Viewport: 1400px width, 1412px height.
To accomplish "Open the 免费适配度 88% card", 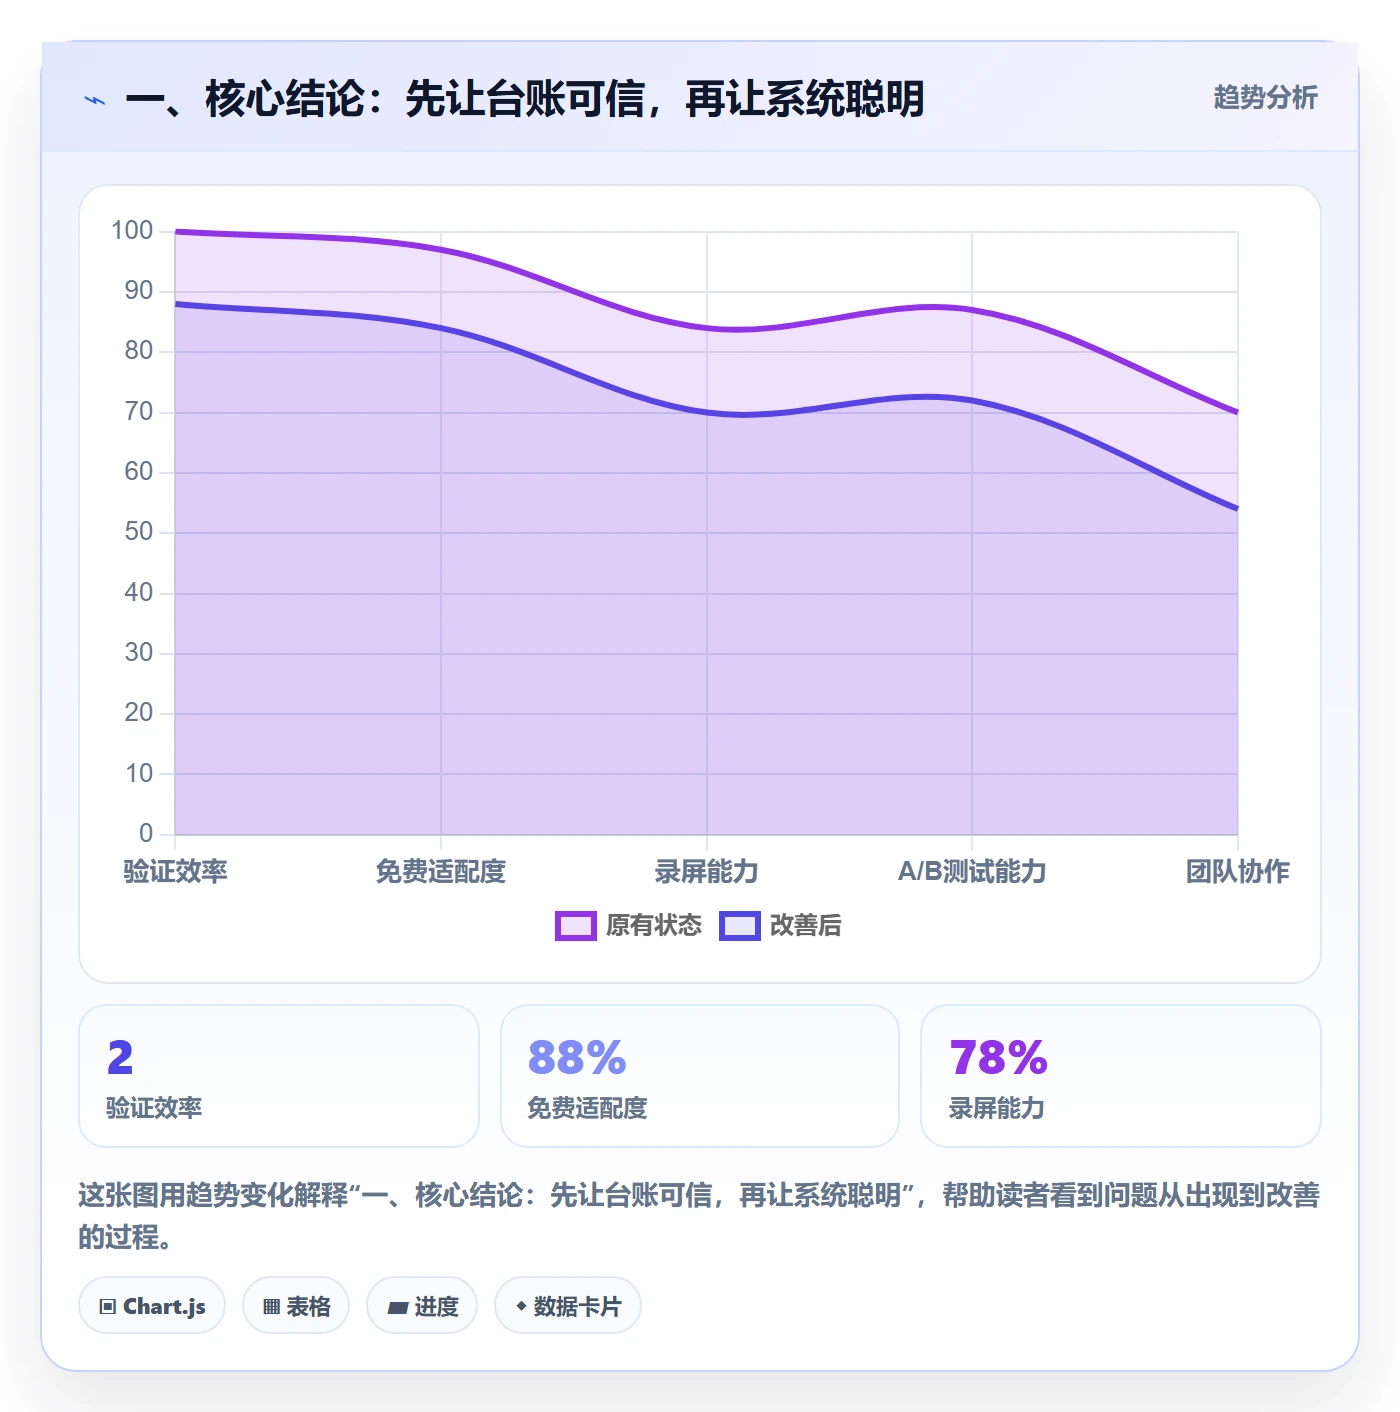I will click(700, 1076).
